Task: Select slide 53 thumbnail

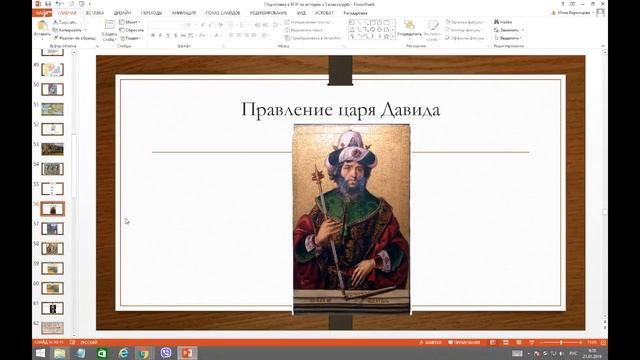Action: [x=53, y=149]
